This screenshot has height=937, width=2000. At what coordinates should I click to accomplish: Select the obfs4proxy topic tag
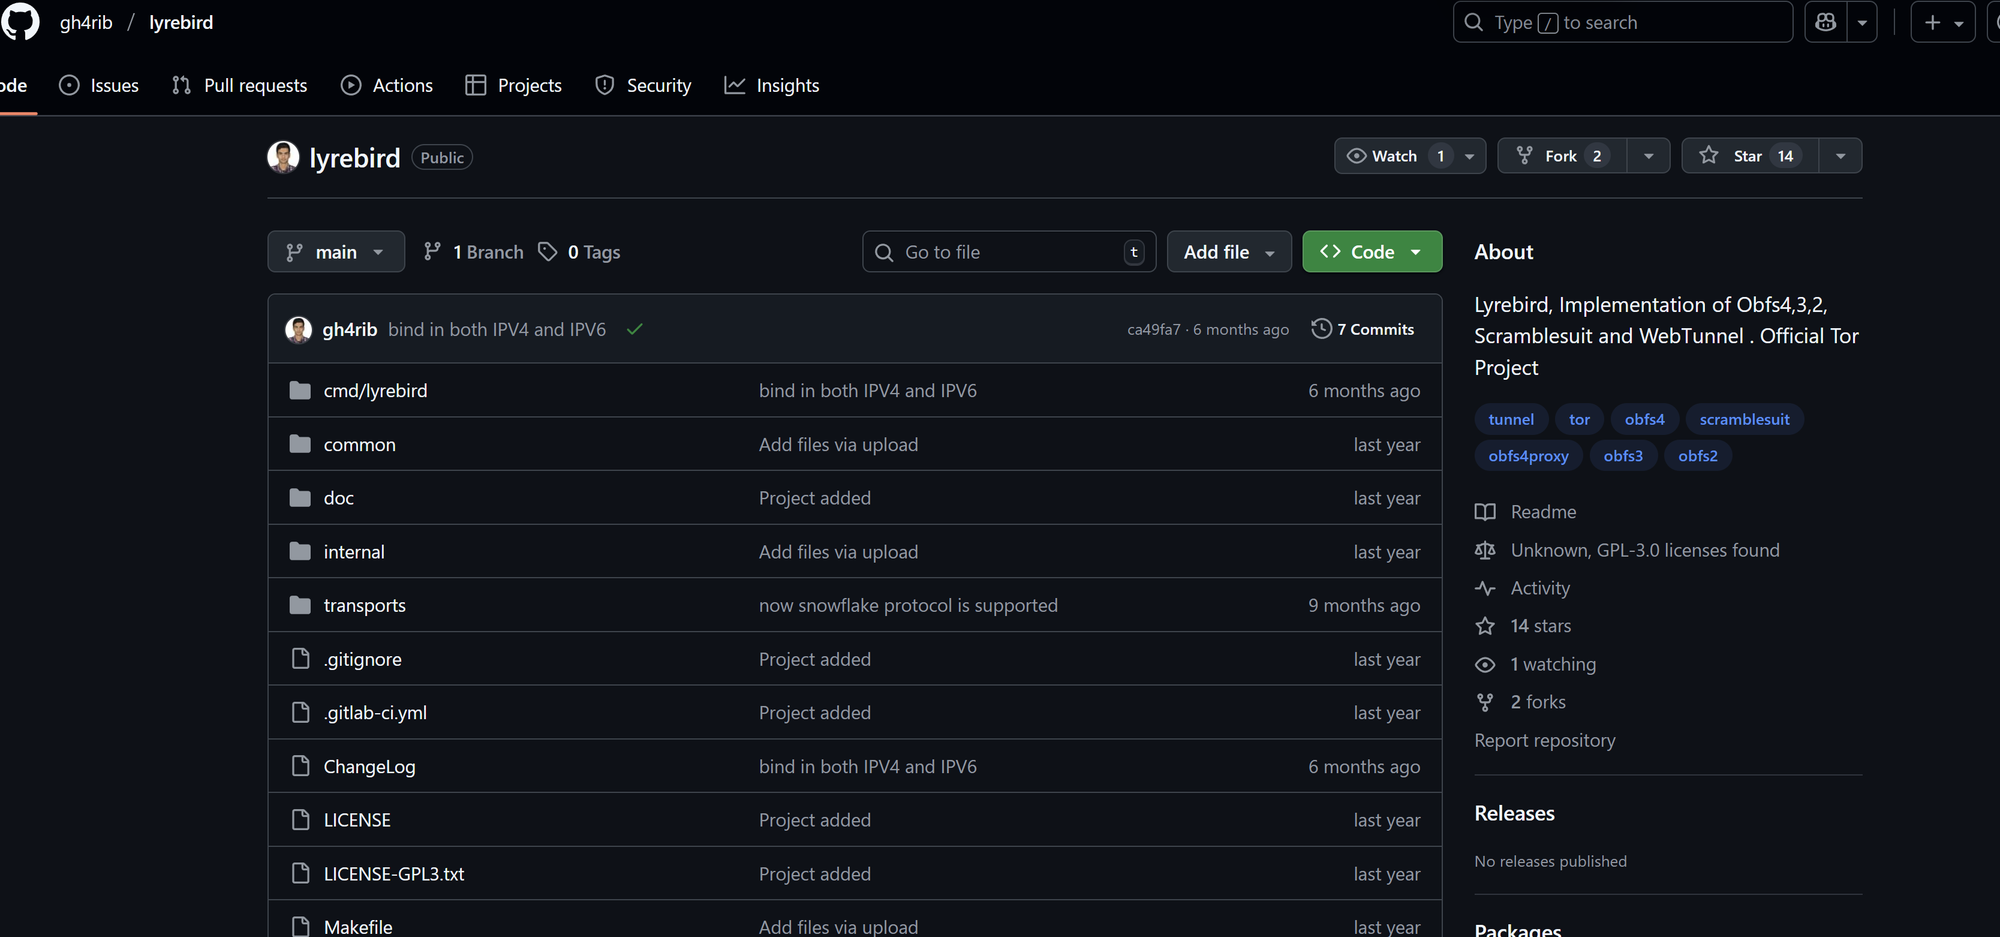coord(1528,456)
